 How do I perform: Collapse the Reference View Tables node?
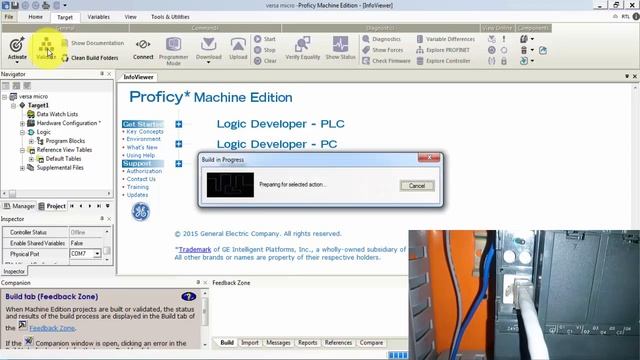[x=22, y=150]
